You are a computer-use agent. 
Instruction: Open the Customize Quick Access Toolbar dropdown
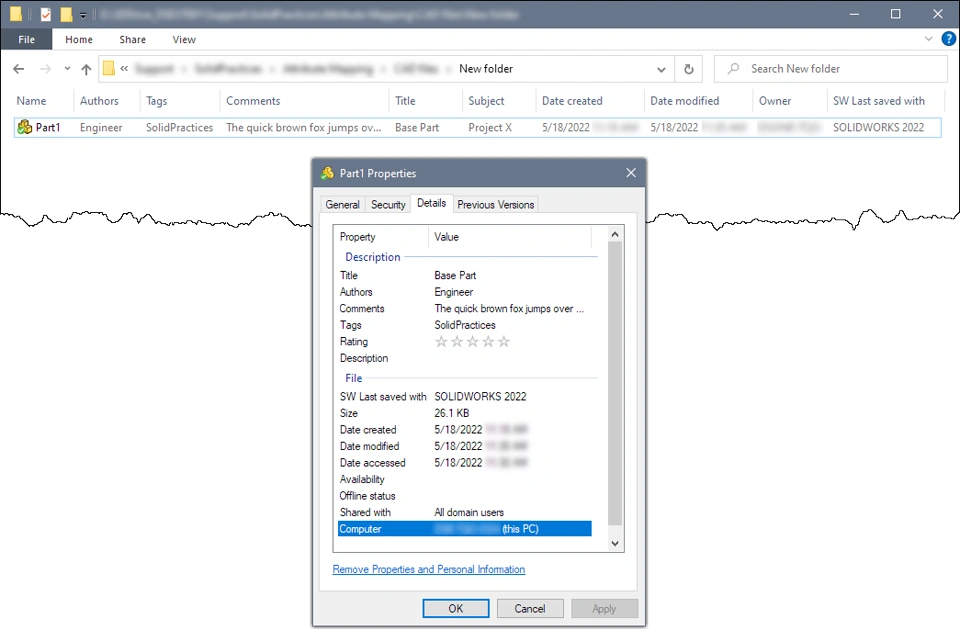pos(83,15)
